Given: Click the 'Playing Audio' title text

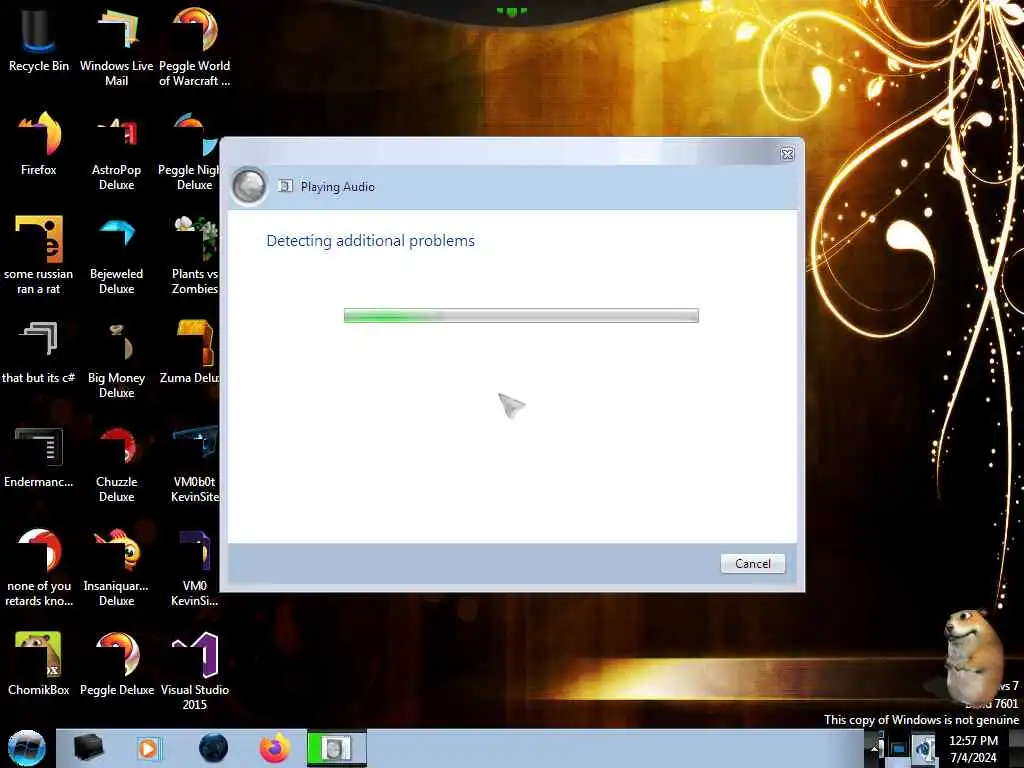Looking at the screenshot, I should tap(338, 187).
